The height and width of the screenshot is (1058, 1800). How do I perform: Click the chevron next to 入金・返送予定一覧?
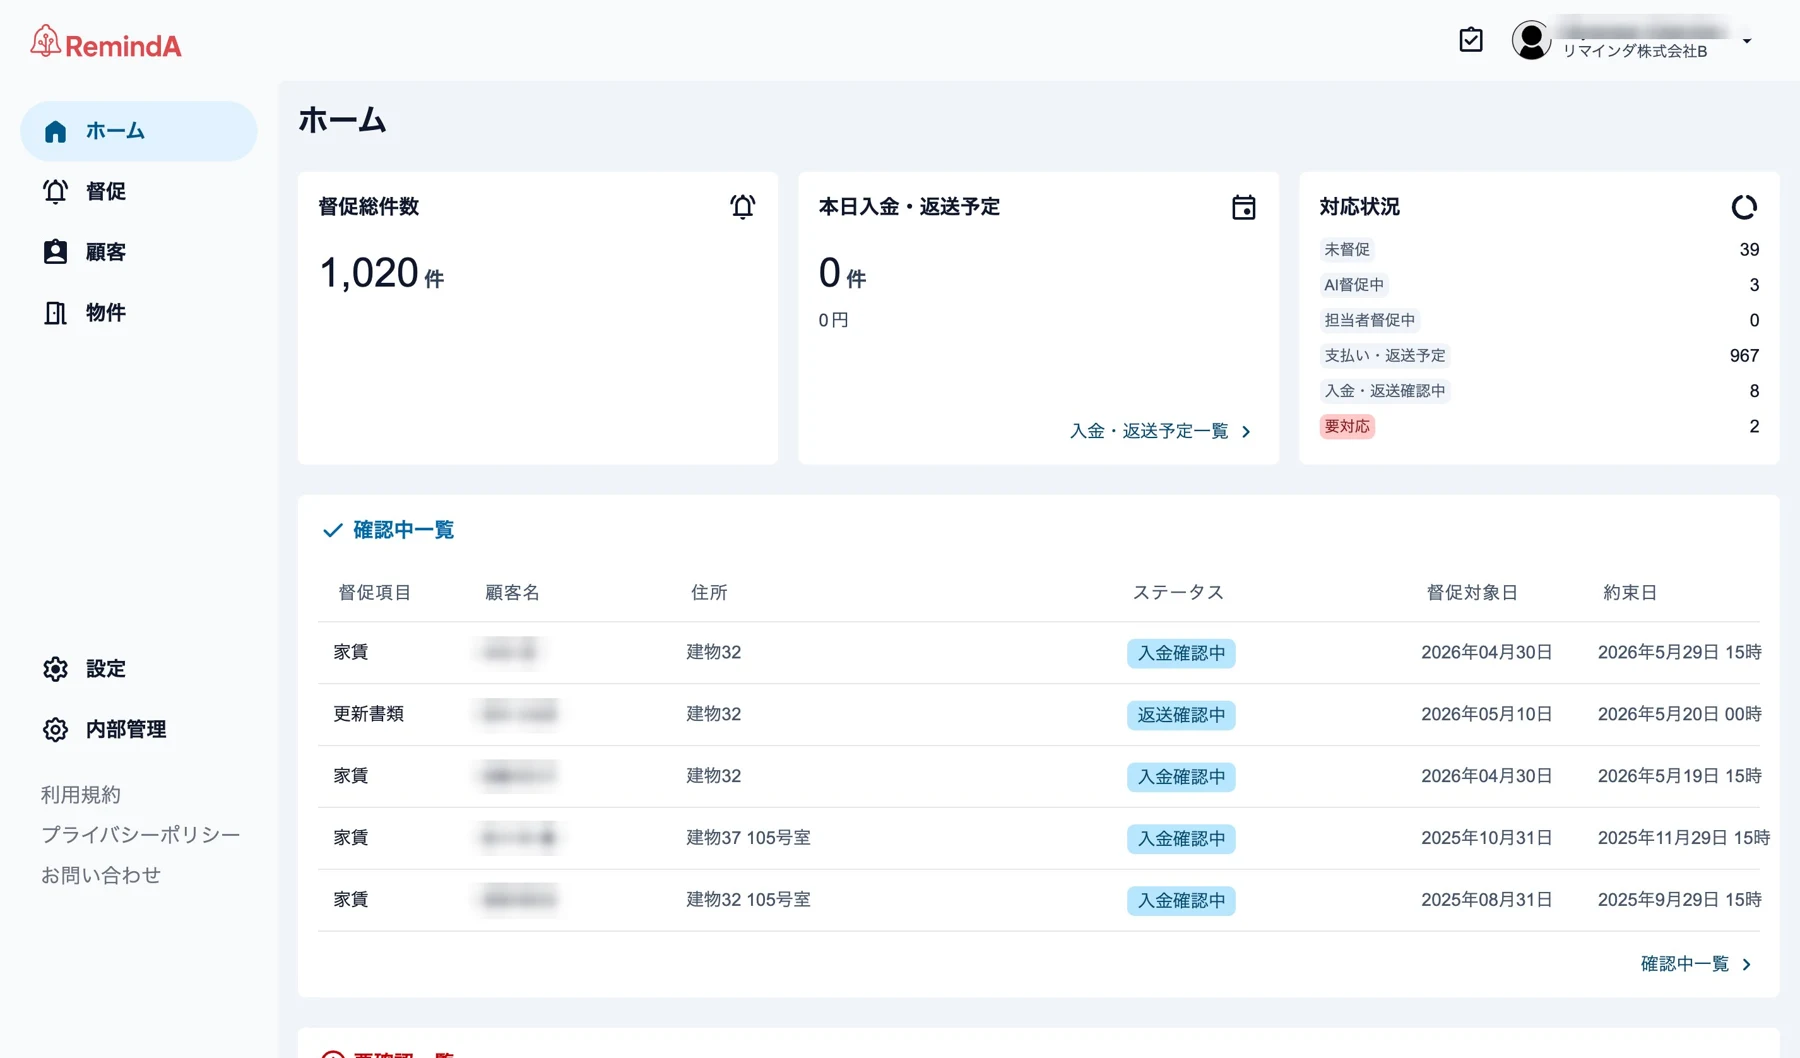tap(1246, 432)
